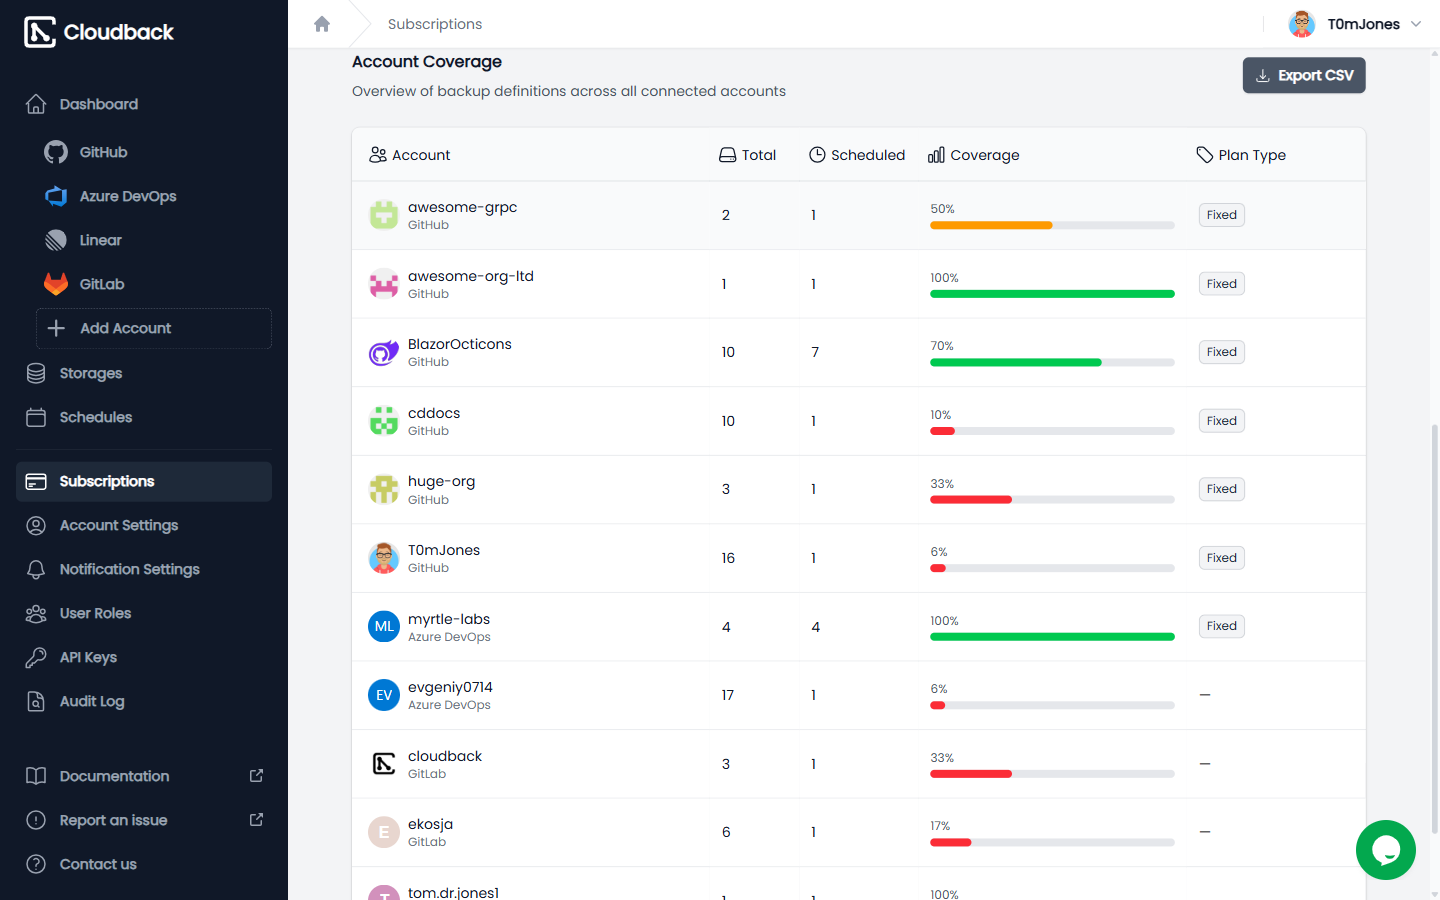
Task: Choose the GitLab fox icon in sidebar
Action: [56, 284]
